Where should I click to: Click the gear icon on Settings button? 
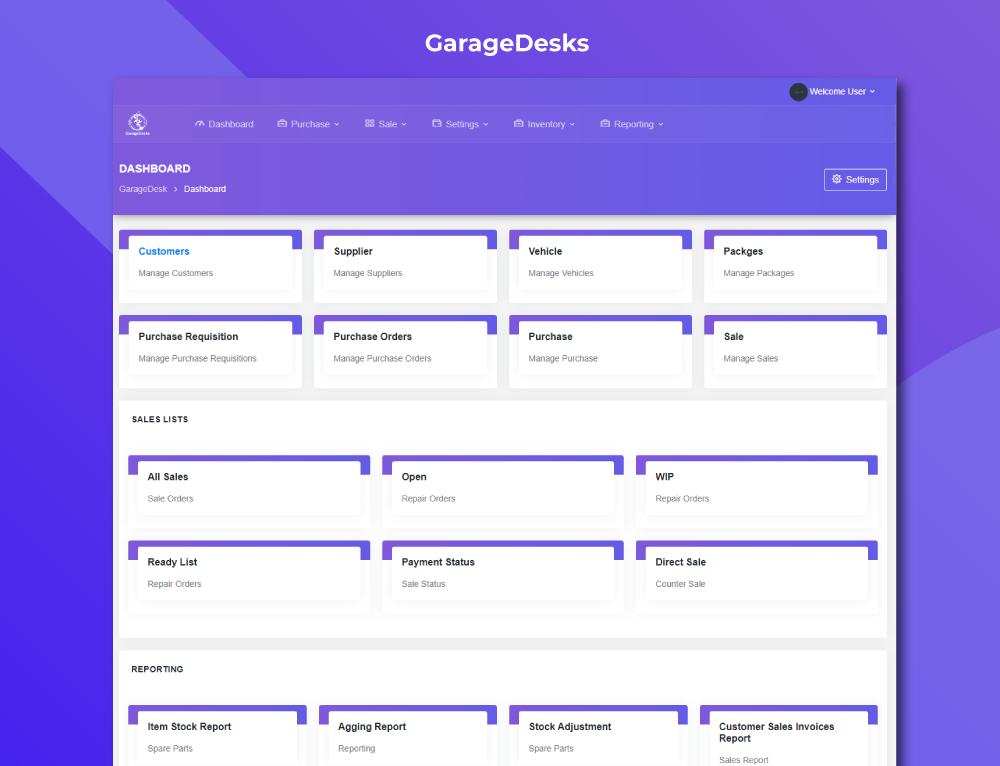(x=837, y=179)
